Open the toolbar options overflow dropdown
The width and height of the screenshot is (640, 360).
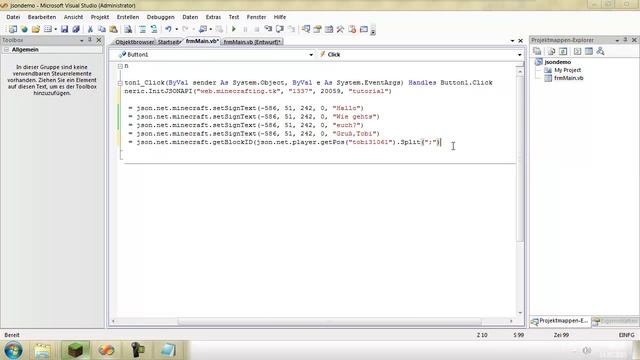pyautogui.click(x=373, y=30)
